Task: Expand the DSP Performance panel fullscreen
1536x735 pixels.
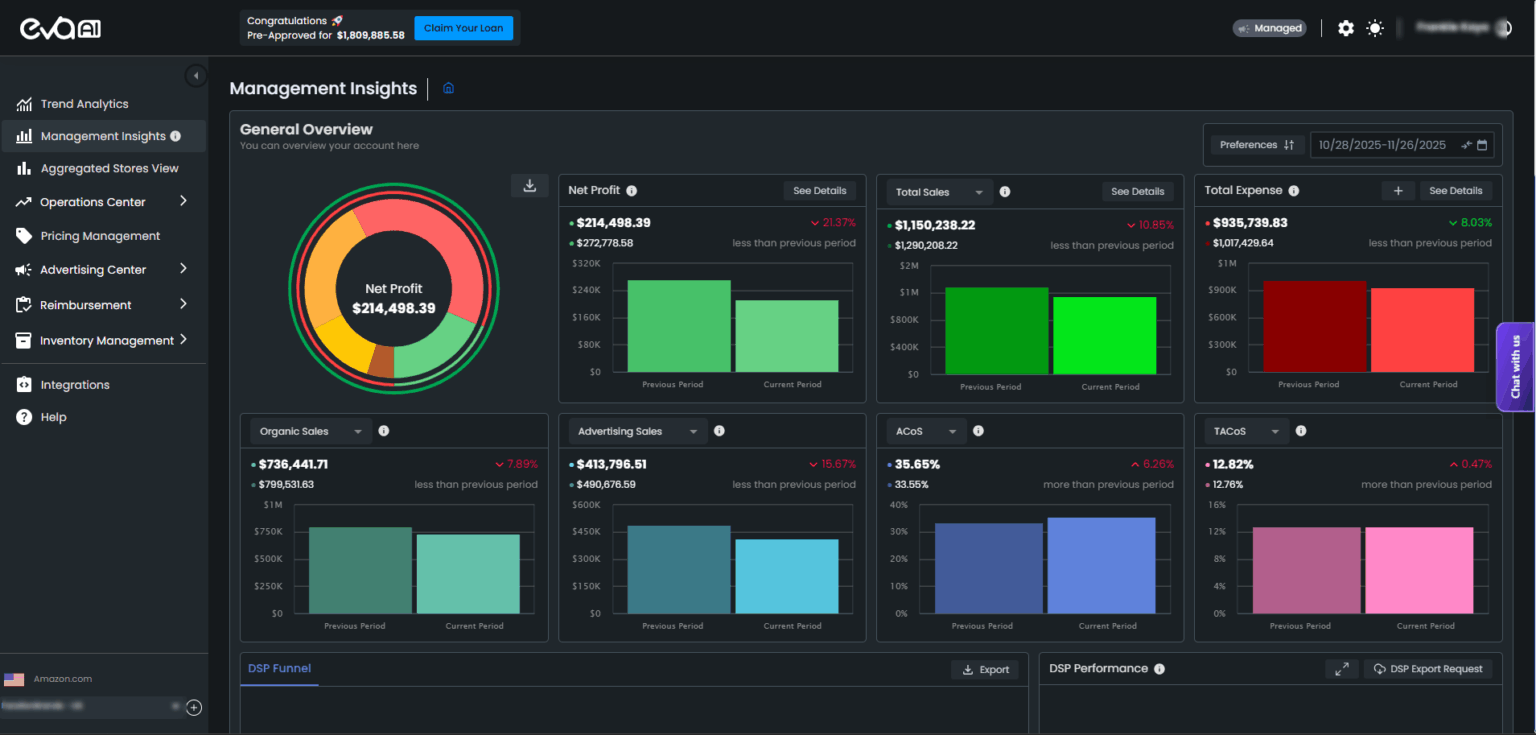Action: coord(1341,669)
